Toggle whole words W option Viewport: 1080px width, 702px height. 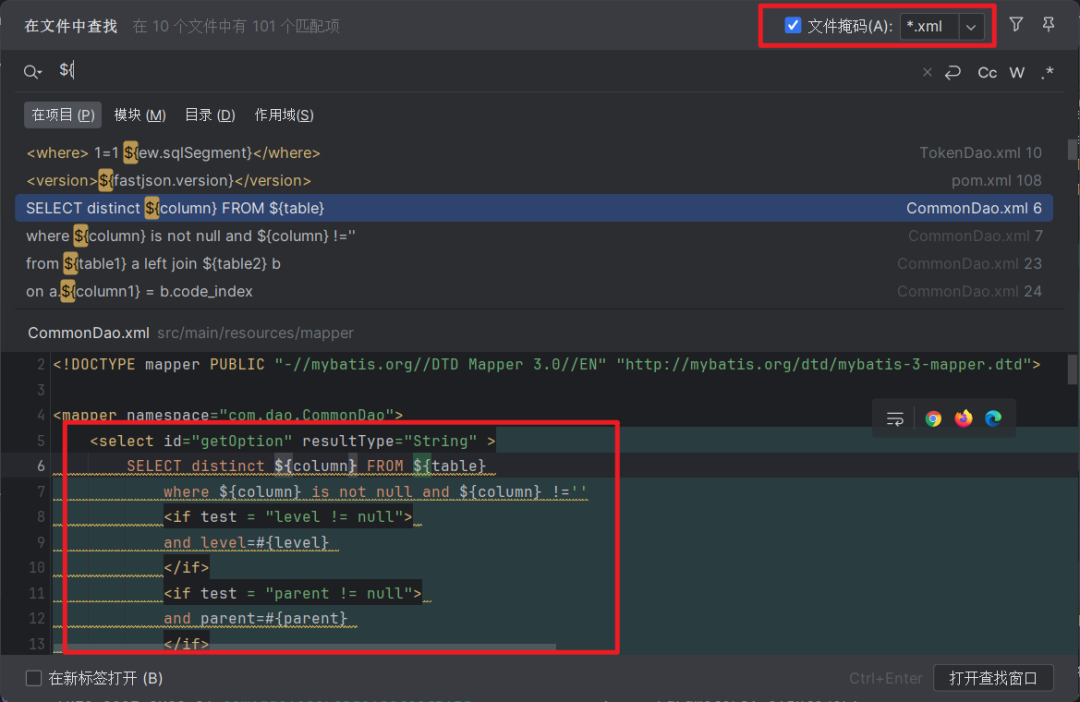1017,72
